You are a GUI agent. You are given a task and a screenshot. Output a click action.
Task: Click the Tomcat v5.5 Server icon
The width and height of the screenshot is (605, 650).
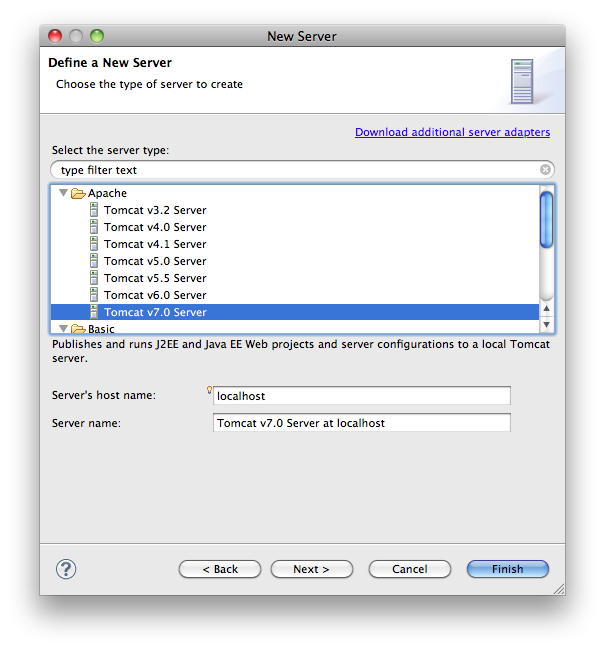(x=94, y=278)
